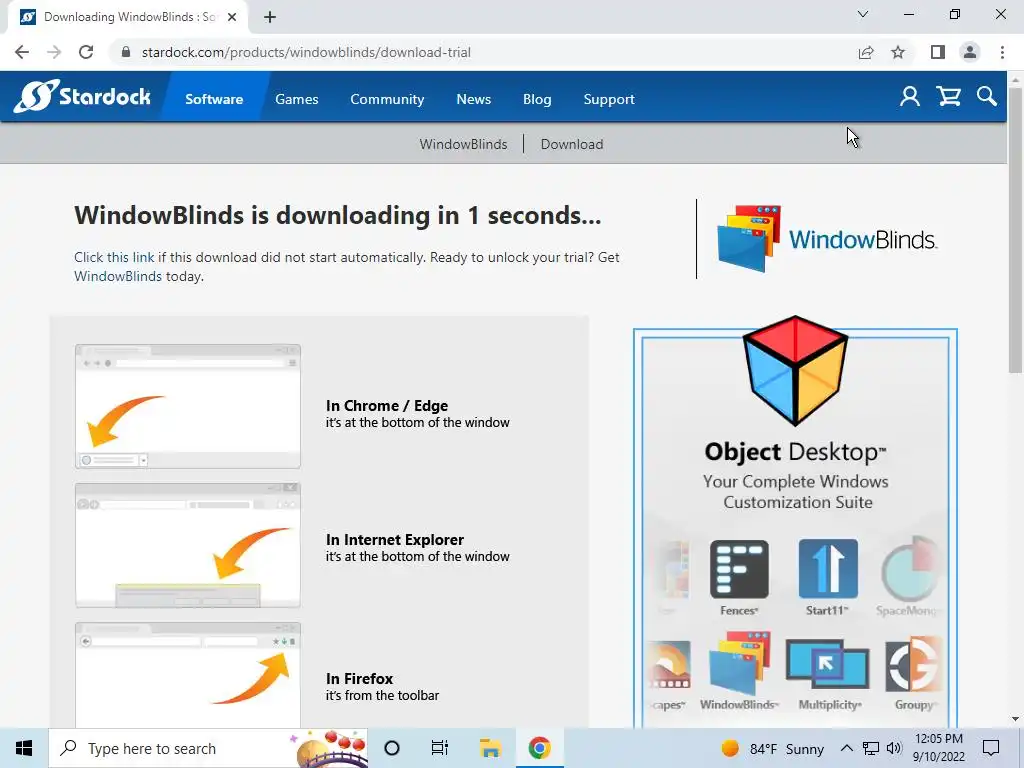Click Chrome icon on taskbar
This screenshot has width=1024, height=768.
(539, 748)
